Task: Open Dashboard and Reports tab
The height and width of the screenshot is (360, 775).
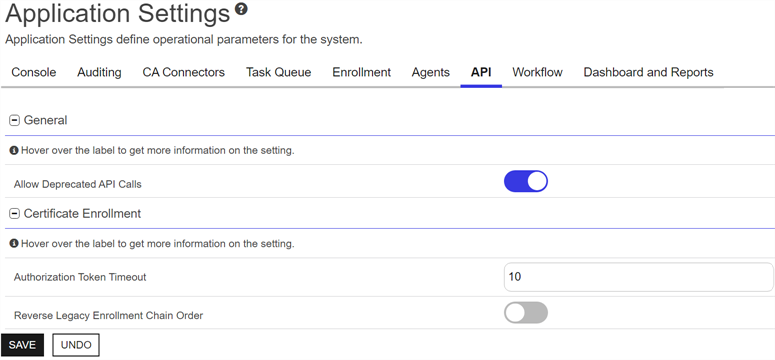Action: pos(648,72)
